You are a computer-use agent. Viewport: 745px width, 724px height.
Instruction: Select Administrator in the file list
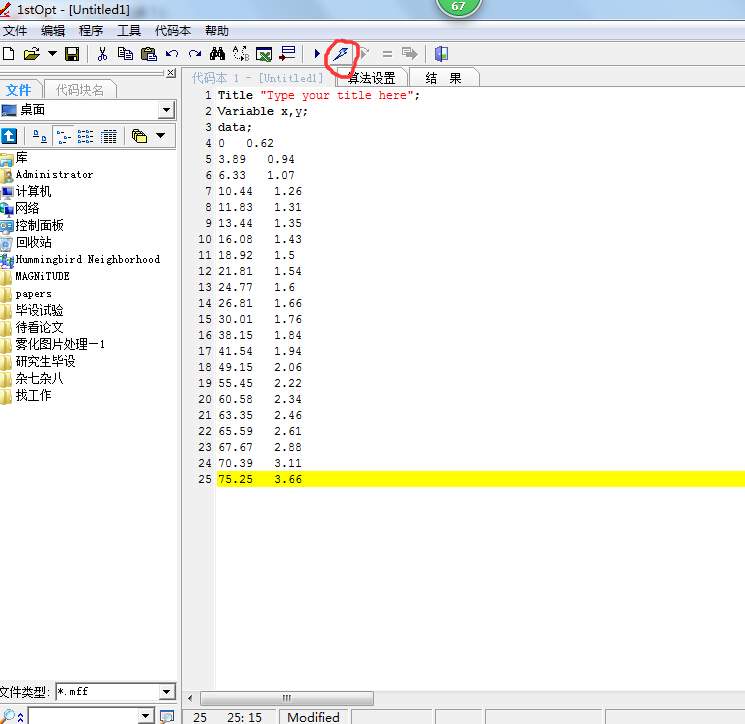point(54,175)
